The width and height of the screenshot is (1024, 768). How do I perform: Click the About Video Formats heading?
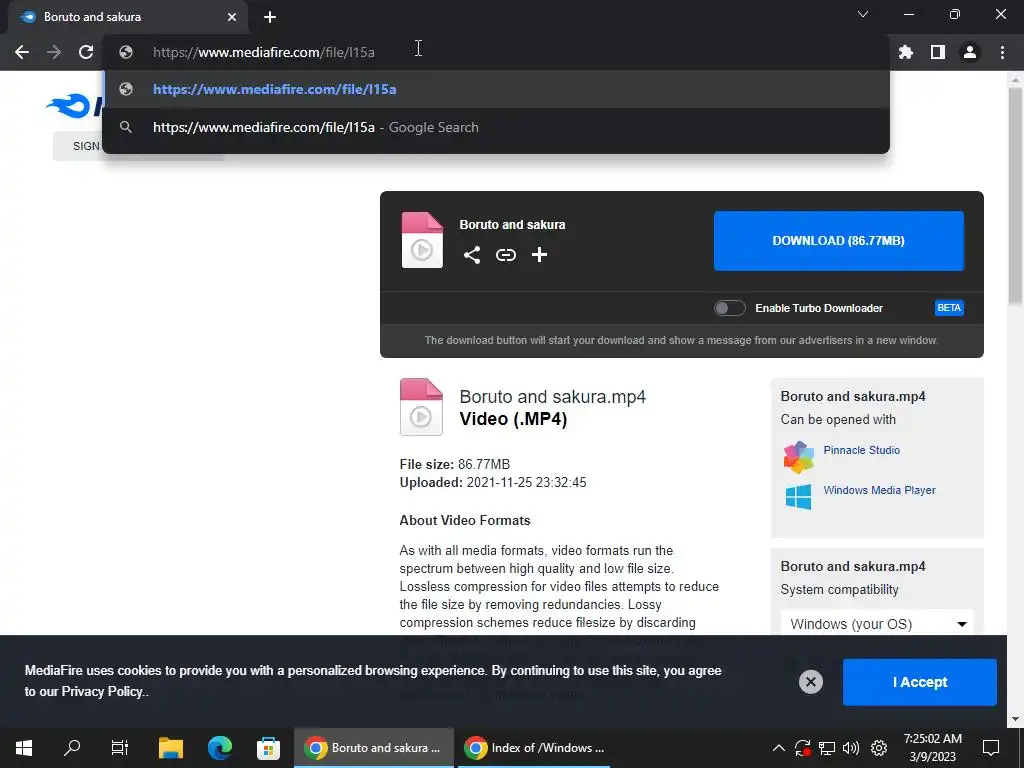click(x=465, y=520)
